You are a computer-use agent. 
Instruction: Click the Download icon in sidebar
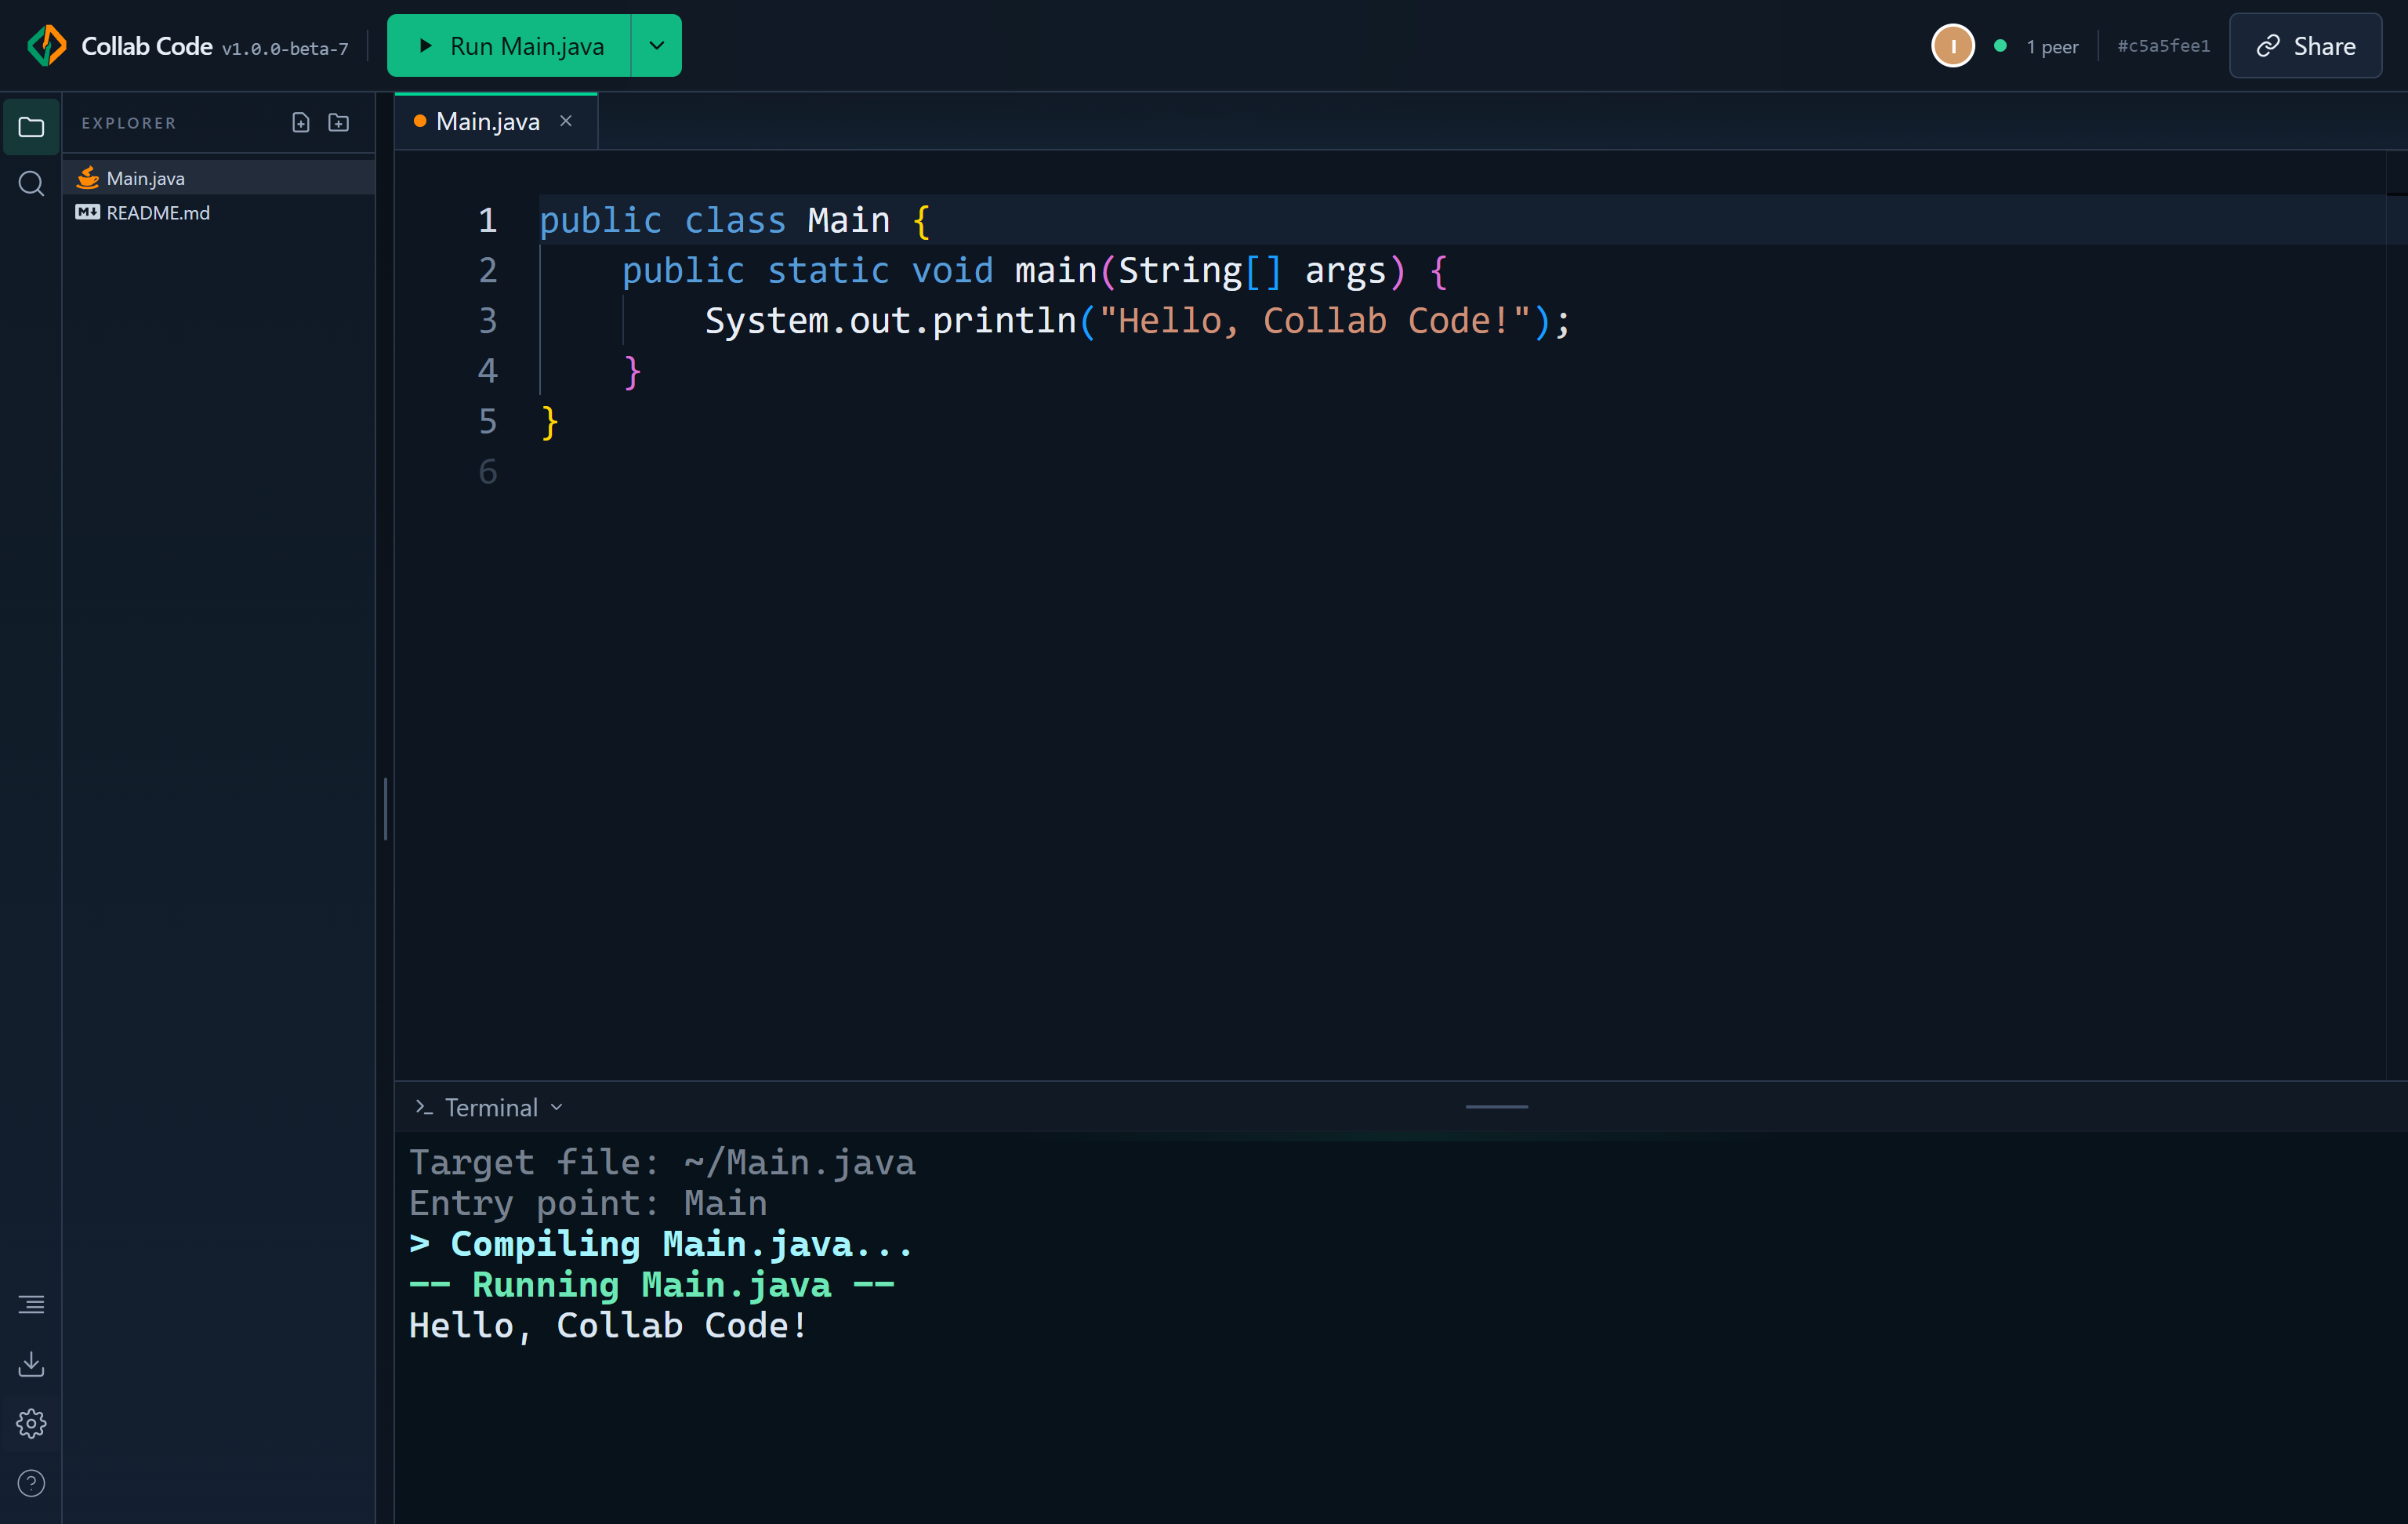tap(31, 1364)
